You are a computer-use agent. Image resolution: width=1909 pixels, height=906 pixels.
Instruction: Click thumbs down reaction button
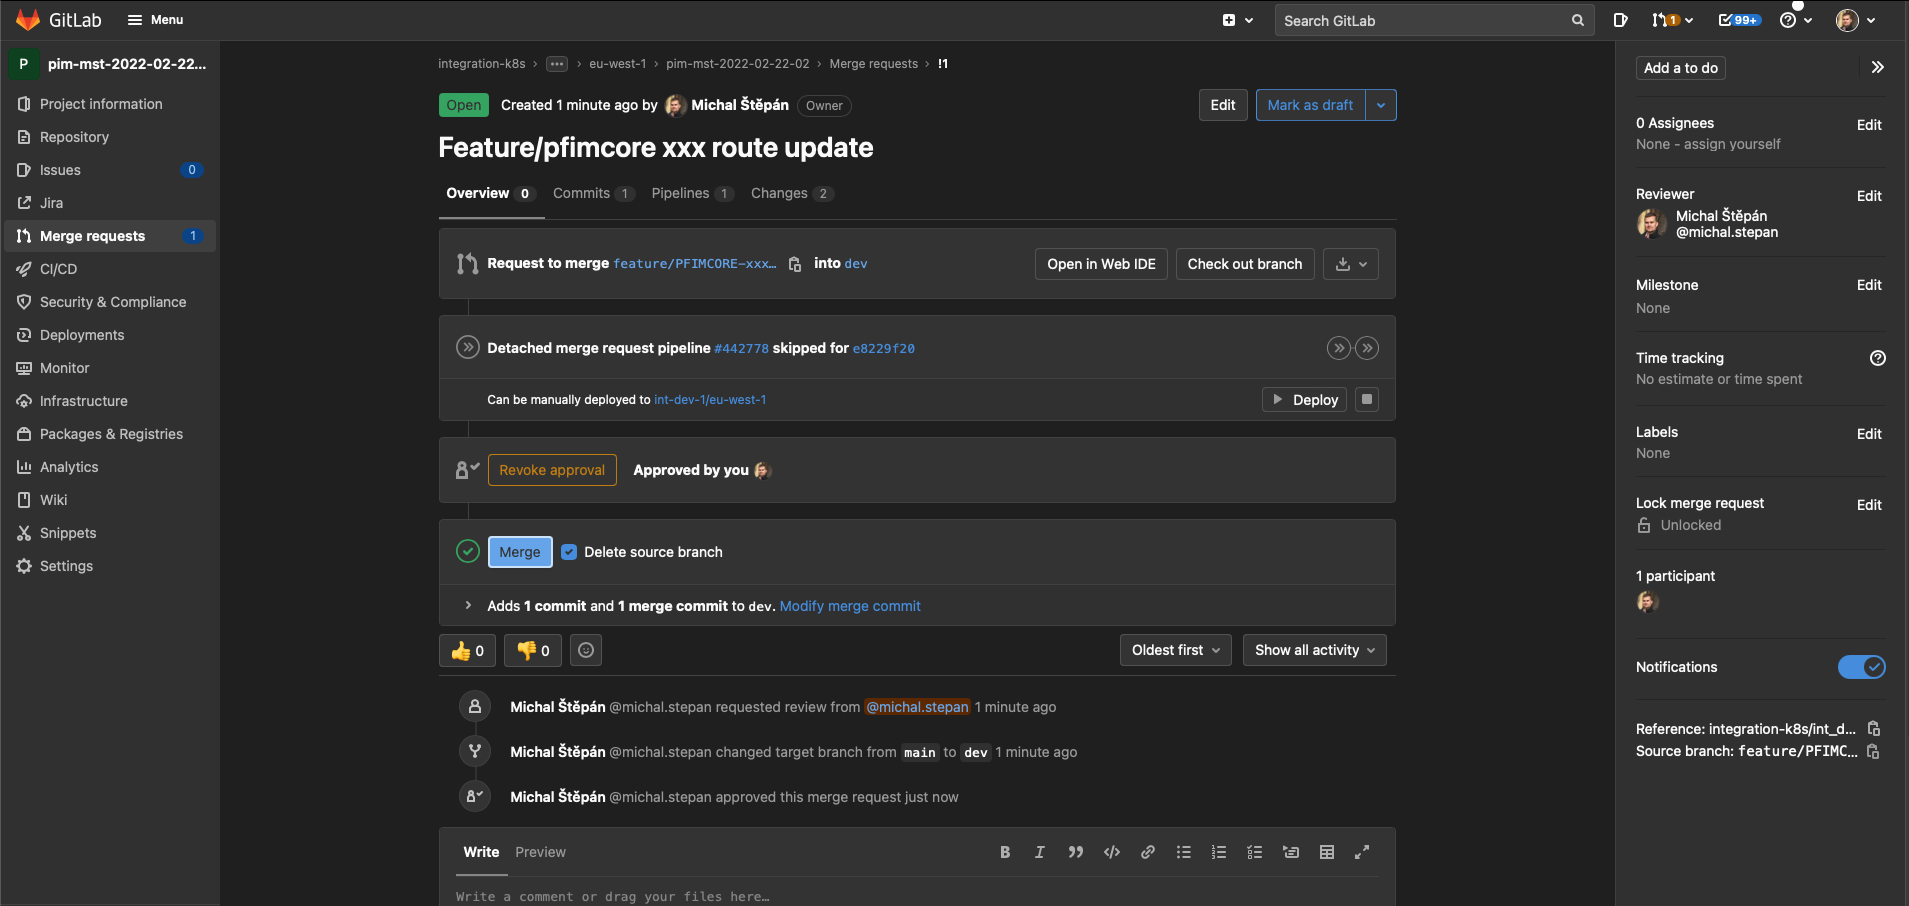(x=533, y=651)
